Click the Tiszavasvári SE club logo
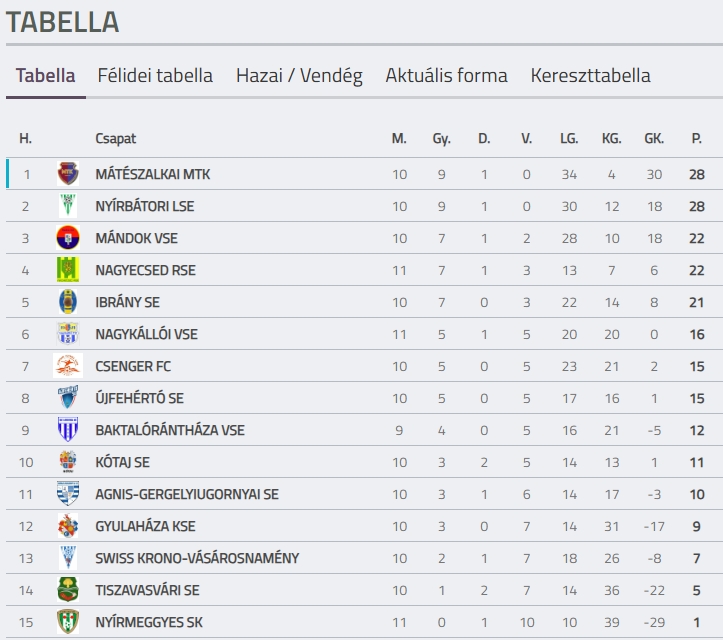This screenshot has height=640, width=723. tap(67, 590)
